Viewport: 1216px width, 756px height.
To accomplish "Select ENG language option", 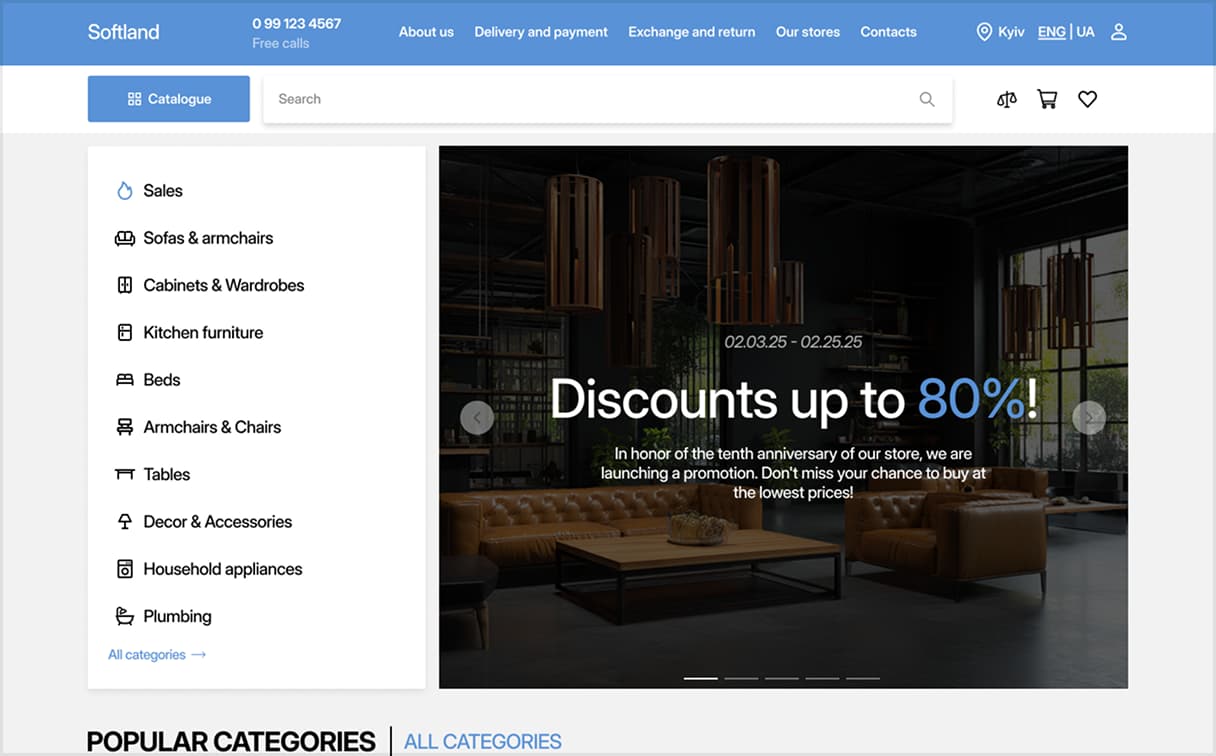I will [x=1051, y=32].
